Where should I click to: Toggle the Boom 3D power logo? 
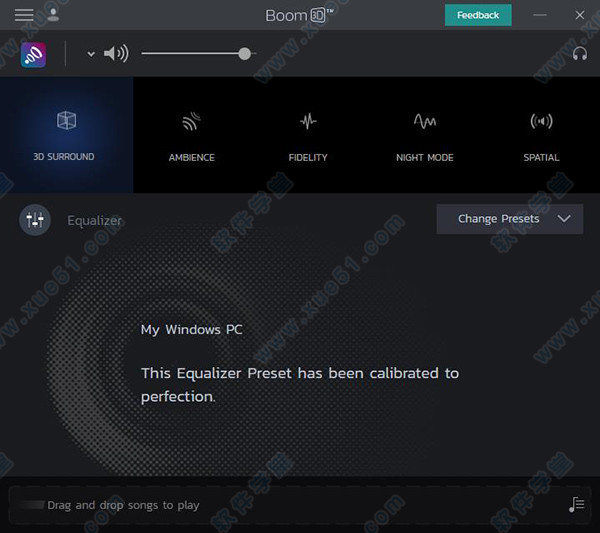pyautogui.click(x=37, y=54)
